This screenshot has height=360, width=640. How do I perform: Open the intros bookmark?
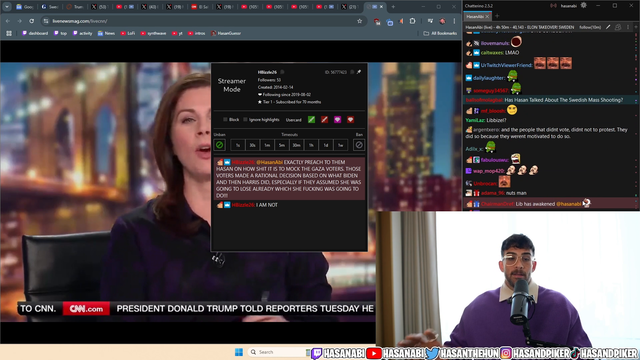197,33
